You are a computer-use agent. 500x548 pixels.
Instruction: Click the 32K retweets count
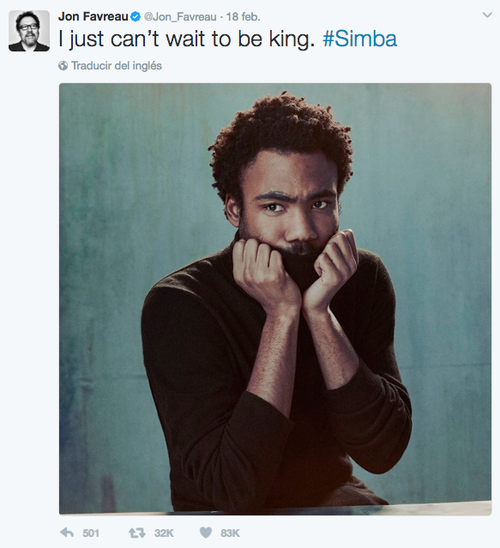point(164,533)
